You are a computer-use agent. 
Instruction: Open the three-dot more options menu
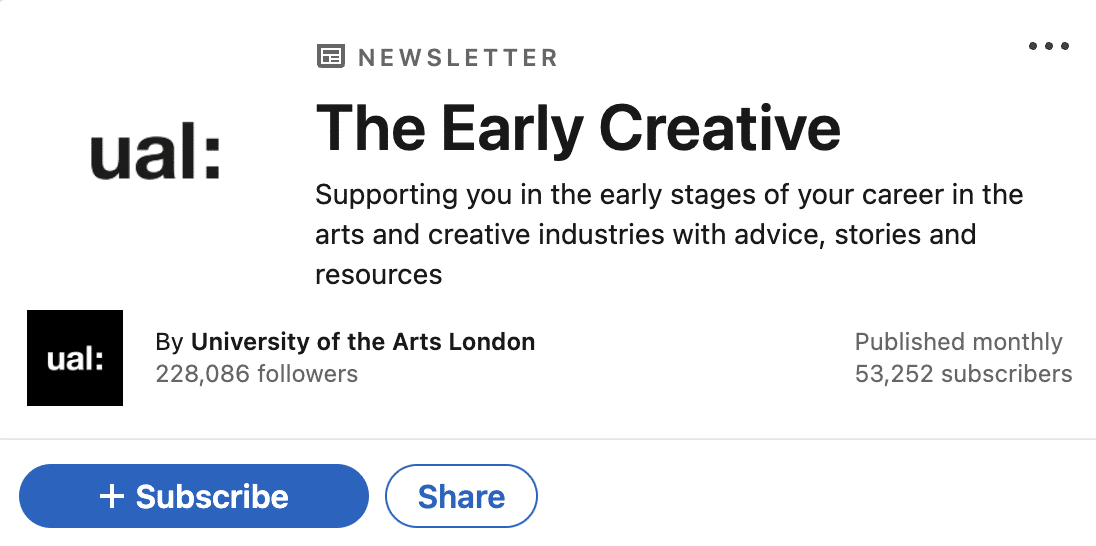(1048, 46)
